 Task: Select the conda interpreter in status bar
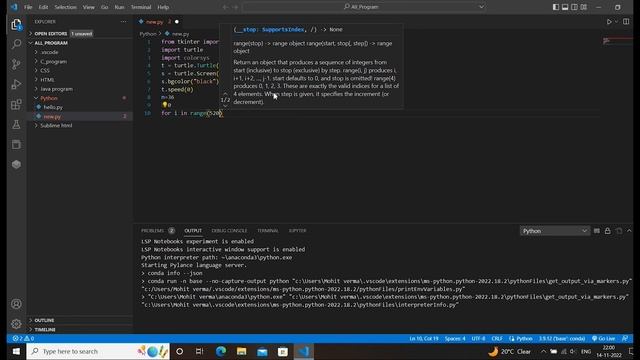click(562, 339)
